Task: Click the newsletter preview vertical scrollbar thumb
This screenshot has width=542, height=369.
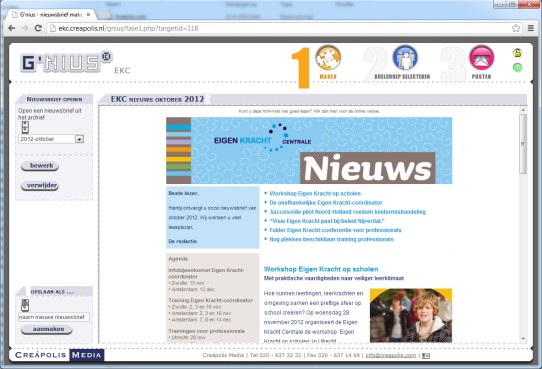Action: click(x=523, y=143)
